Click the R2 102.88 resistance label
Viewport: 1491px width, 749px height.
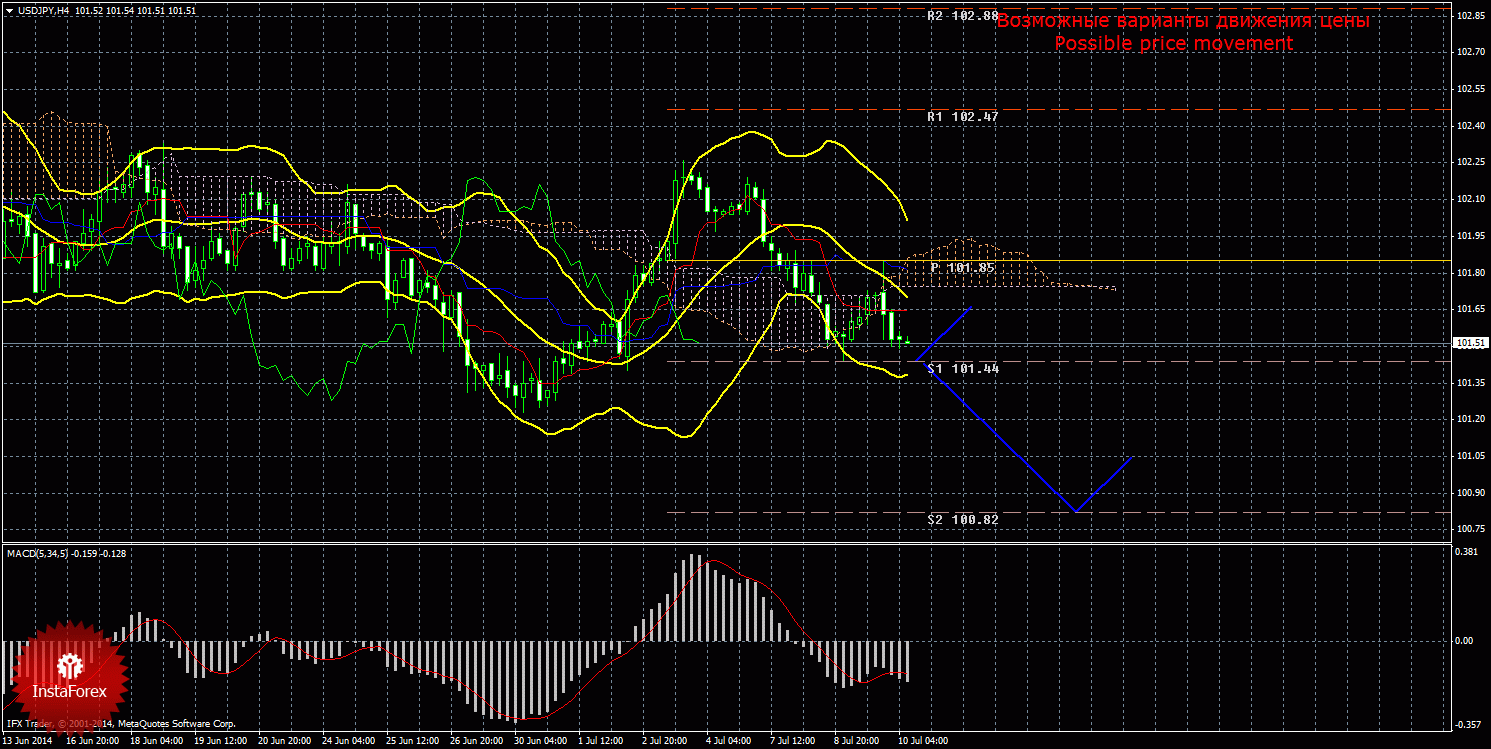962,16
